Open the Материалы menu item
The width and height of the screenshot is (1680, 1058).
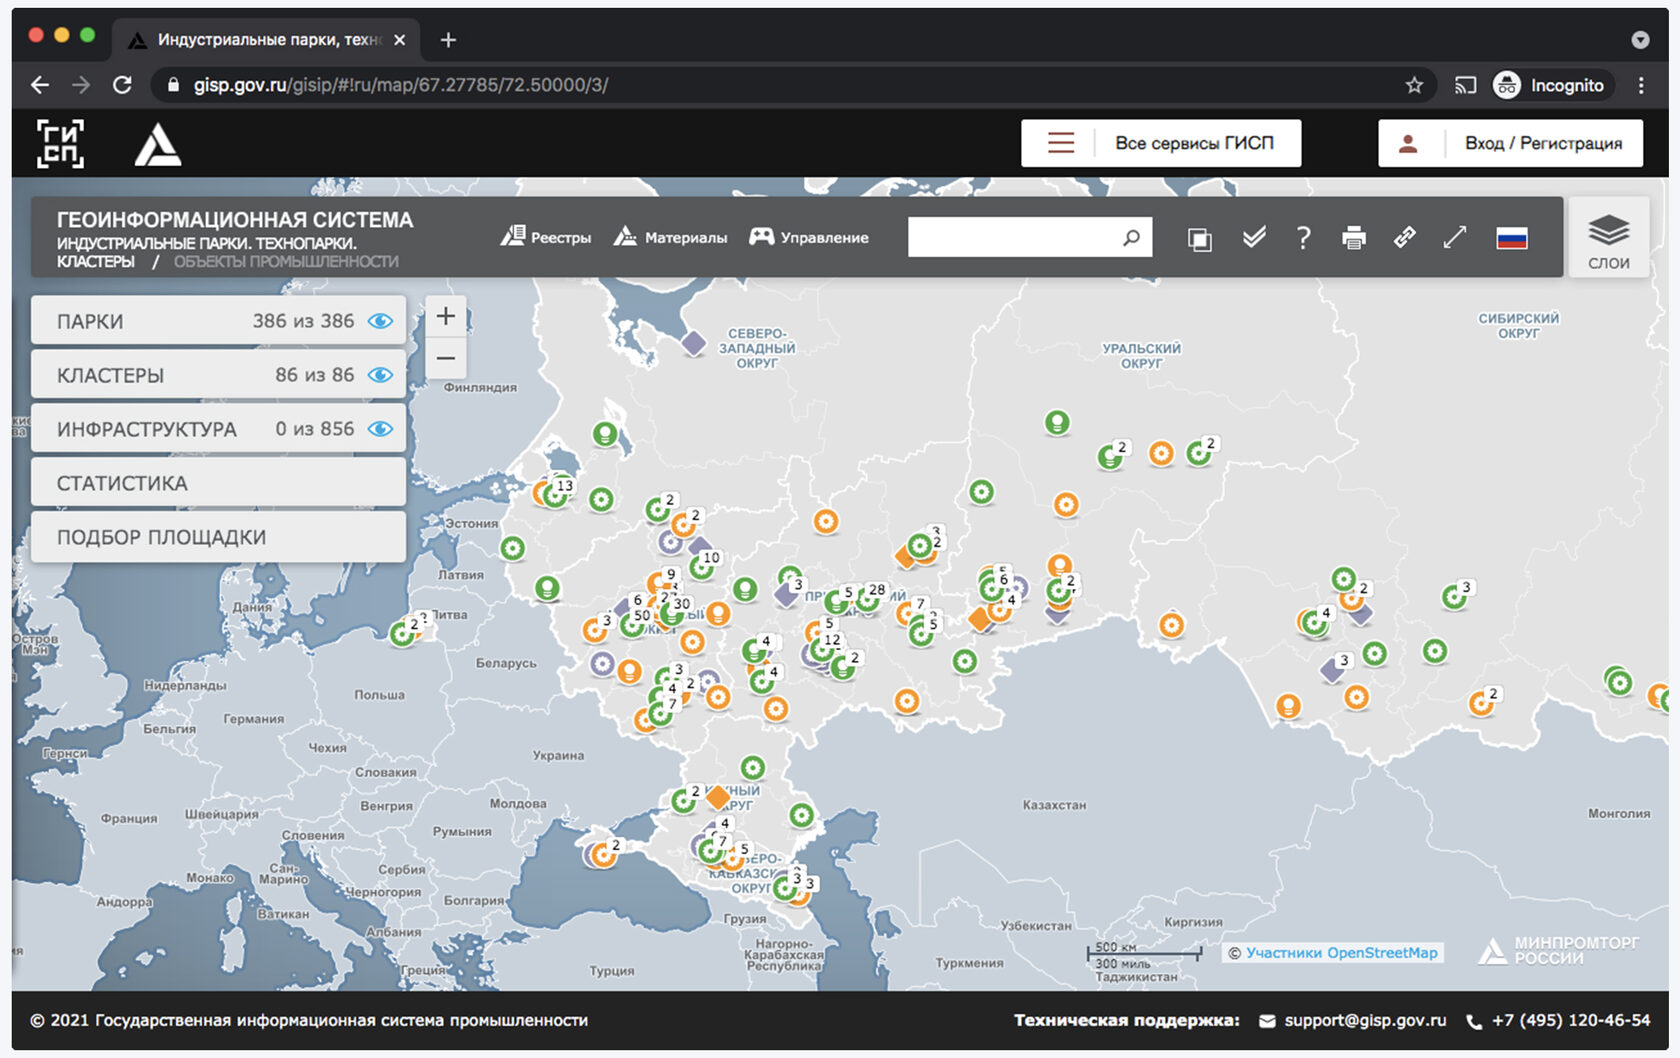(x=670, y=238)
